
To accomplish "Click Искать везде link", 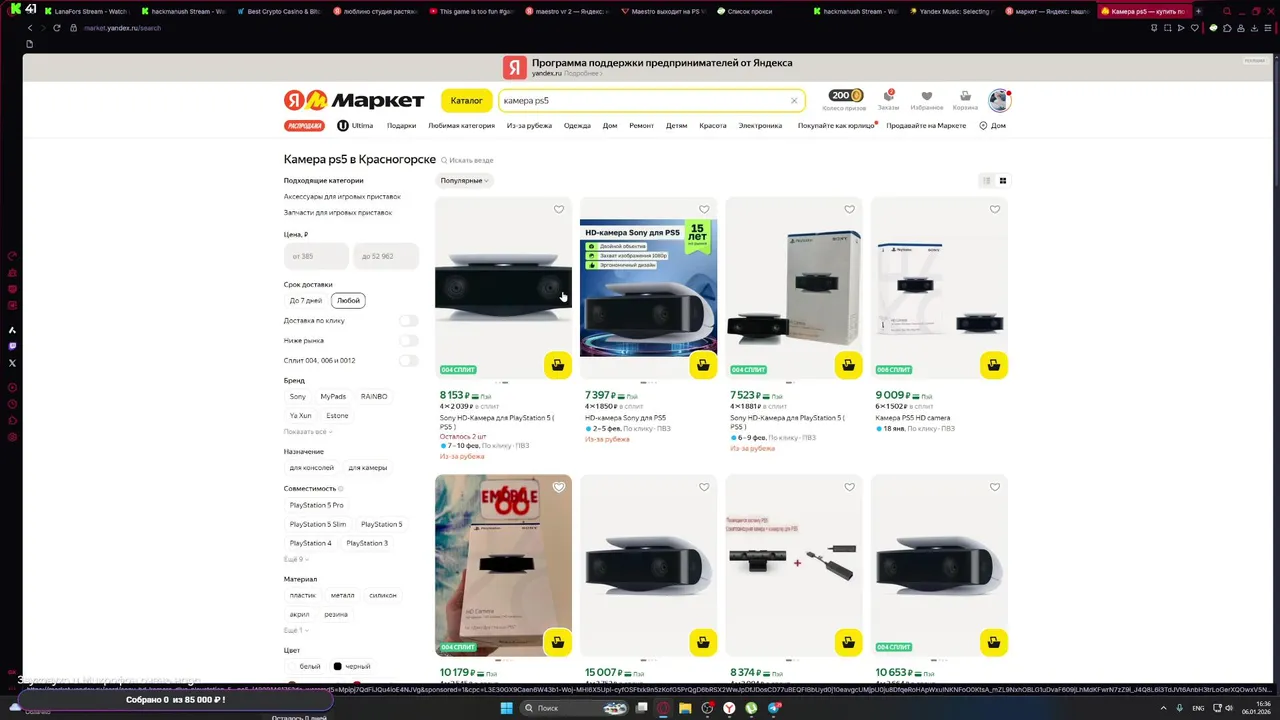I will point(468,160).
